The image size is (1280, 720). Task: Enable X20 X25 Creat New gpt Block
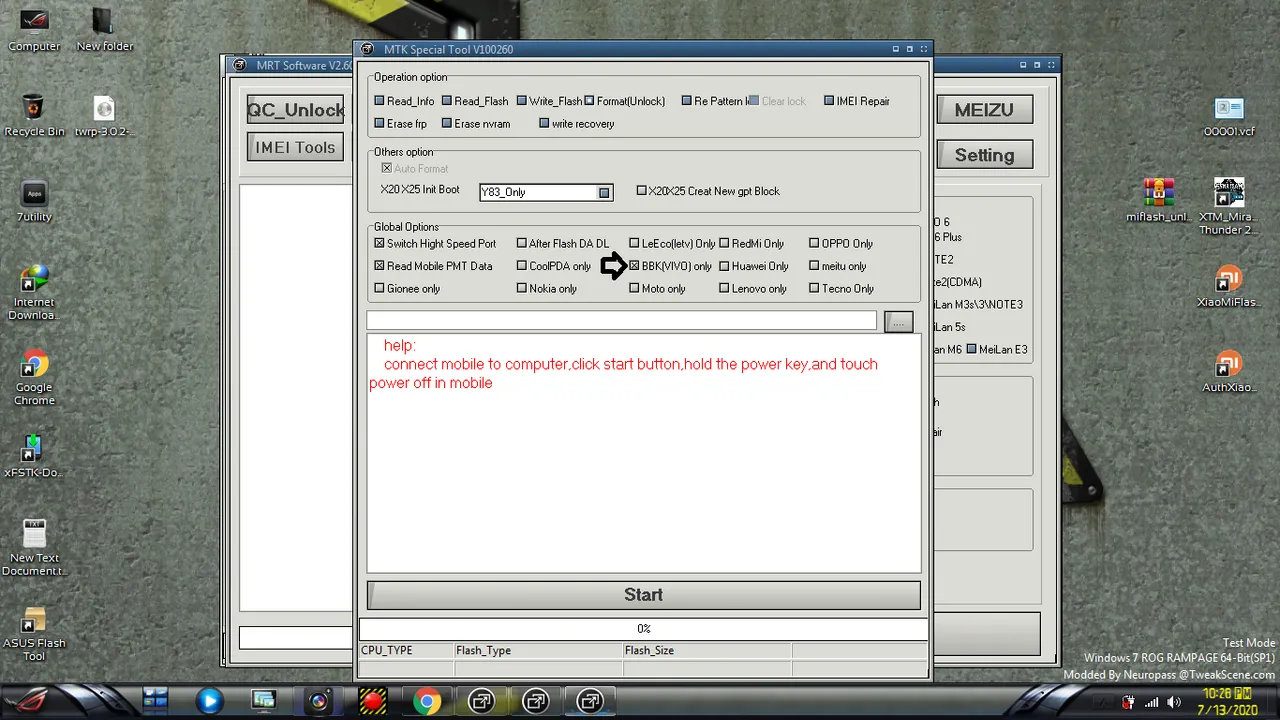click(x=642, y=191)
